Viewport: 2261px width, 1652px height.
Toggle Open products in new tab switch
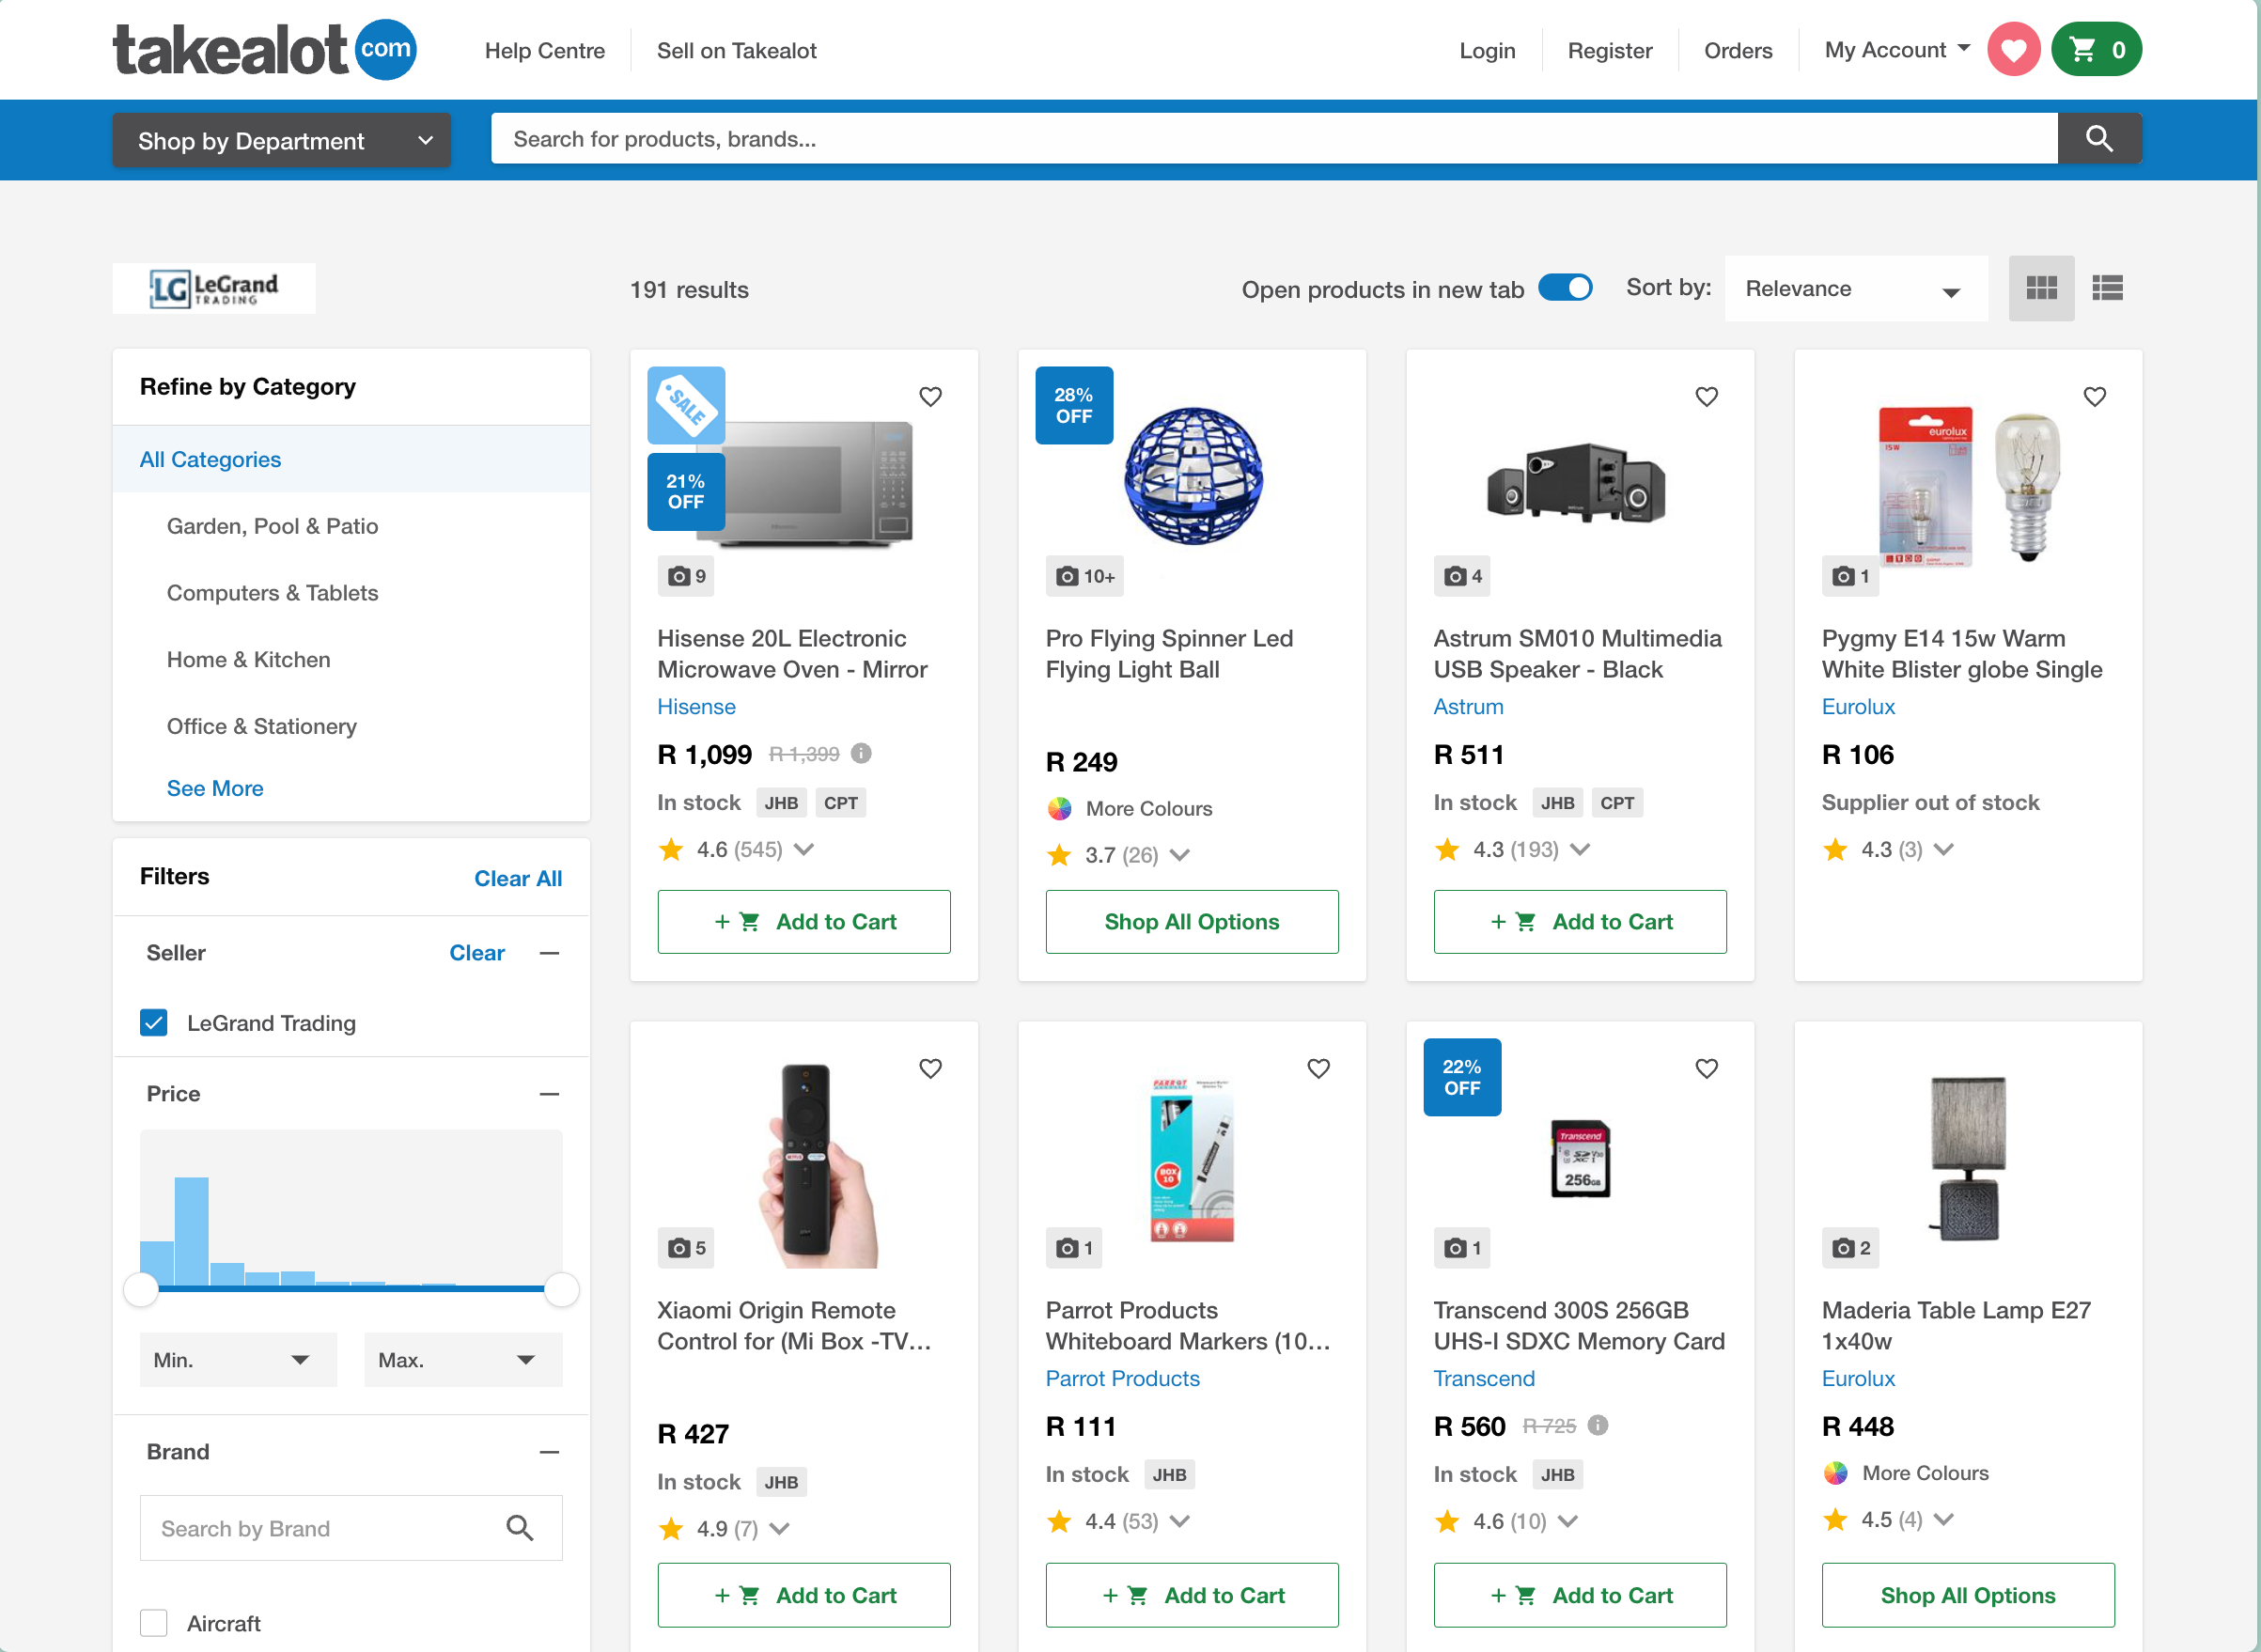pyautogui.click(x=1565, y=289)
